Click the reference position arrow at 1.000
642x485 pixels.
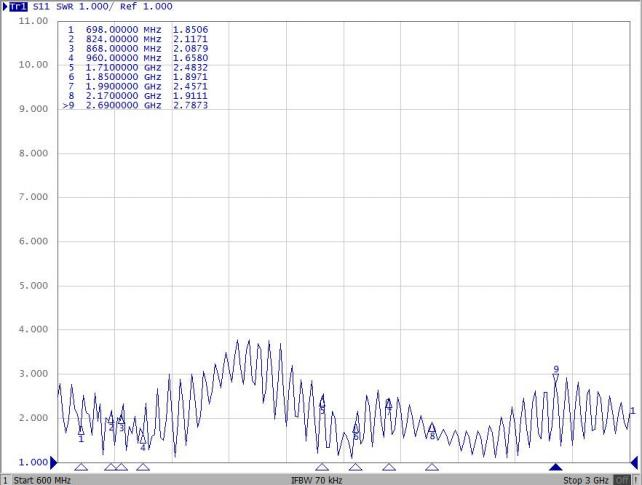54,463
